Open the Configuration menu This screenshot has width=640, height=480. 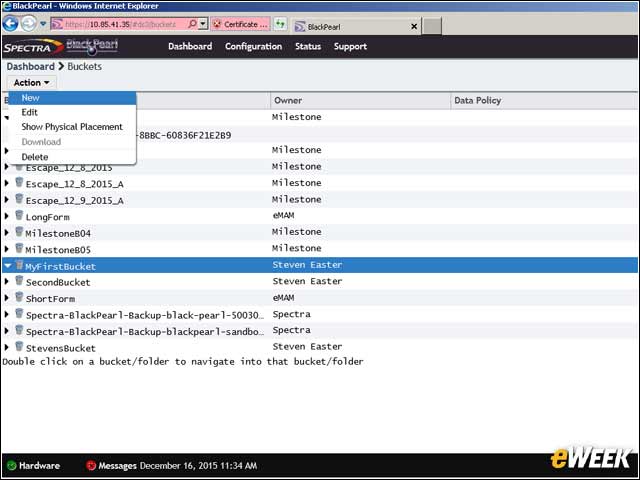pos(253,47)
